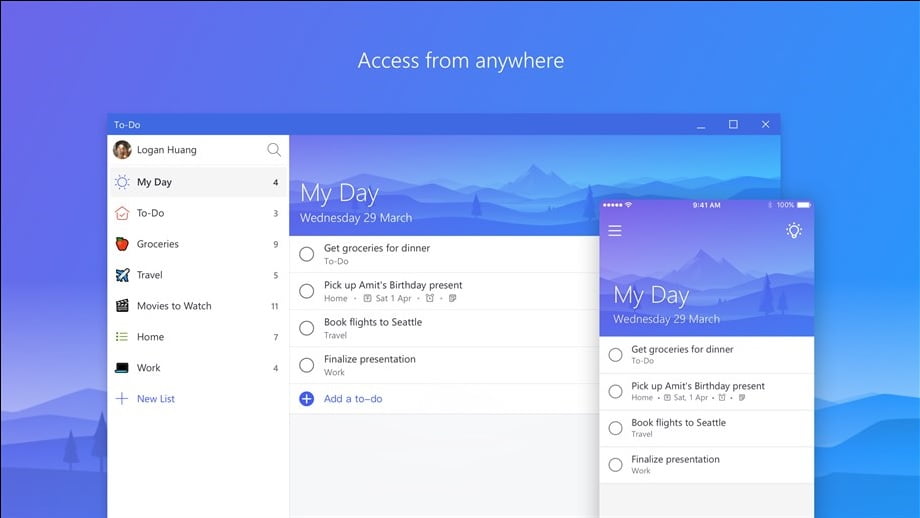The image size is (920, 518).
Task: Tap the lightbulb suggestions icon on phone
Action: tap(793, 231)
